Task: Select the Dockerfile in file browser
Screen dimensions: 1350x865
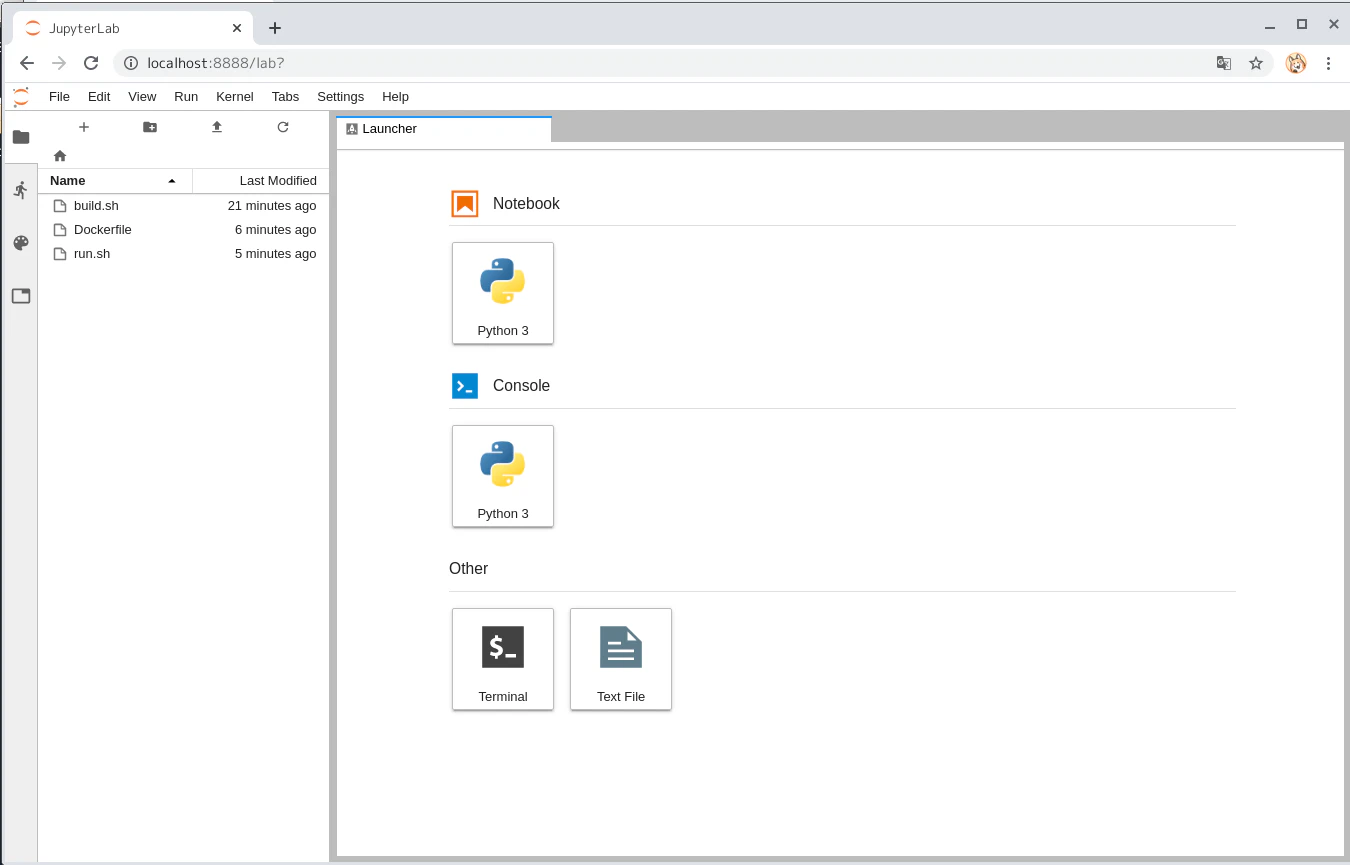Action: click(184, 230)
